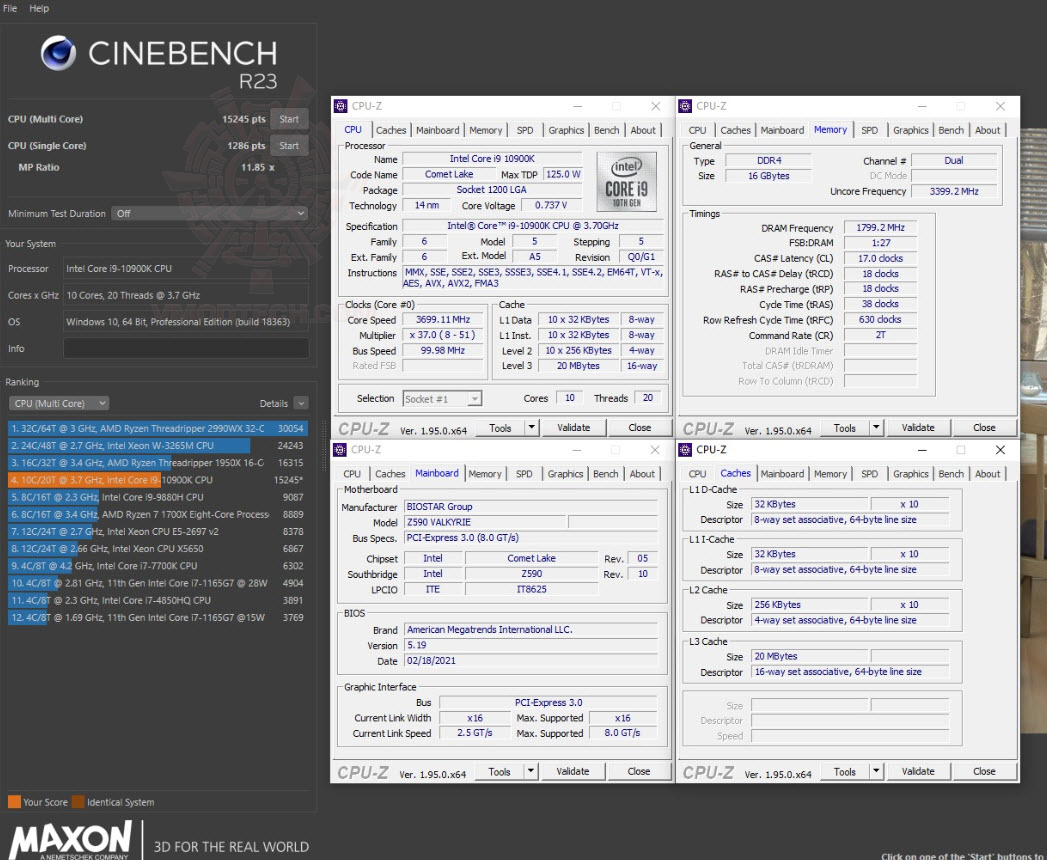The height and width of the screenshot is (860, 1047).
Task: Open the CPU (Multi Core) ranking dropdown
Action: tap(59, 403)
